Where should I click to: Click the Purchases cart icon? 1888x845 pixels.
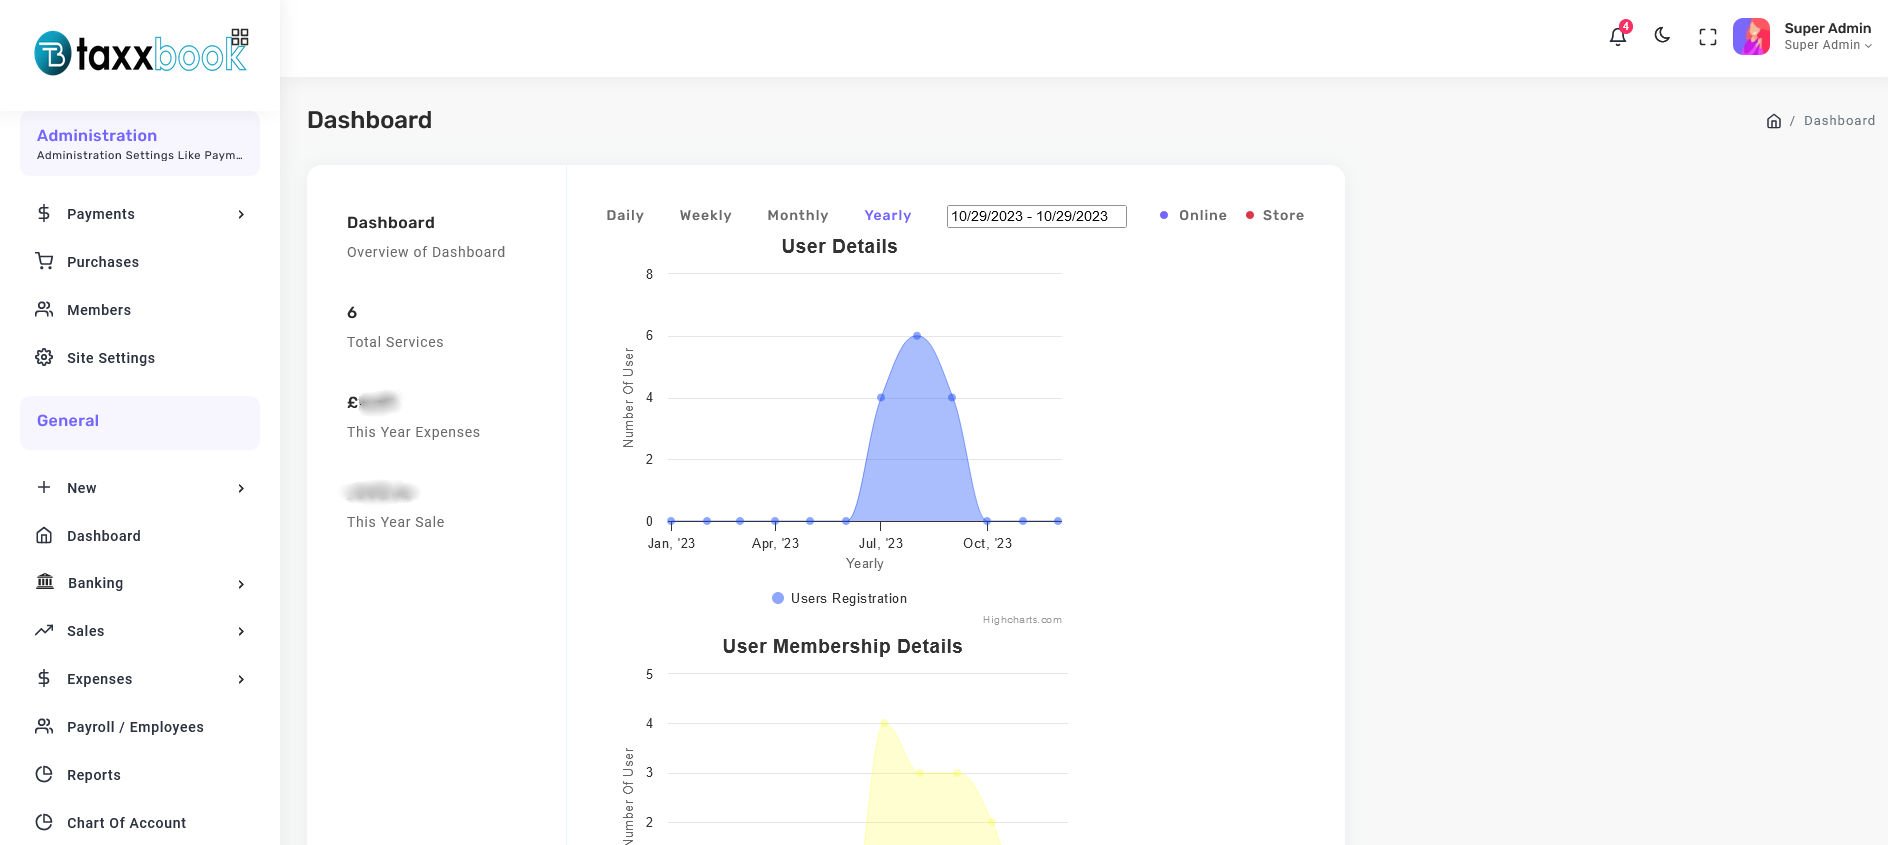pos(44,261)
